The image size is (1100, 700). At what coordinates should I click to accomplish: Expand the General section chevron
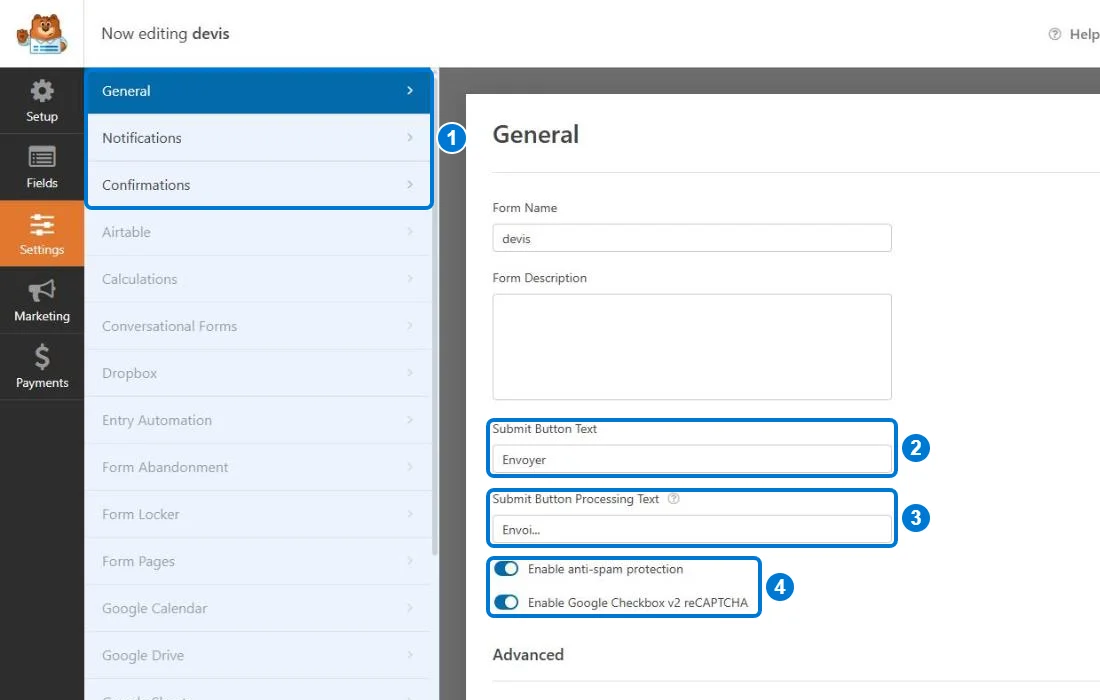pyautogui.click(x=410, y=90)
